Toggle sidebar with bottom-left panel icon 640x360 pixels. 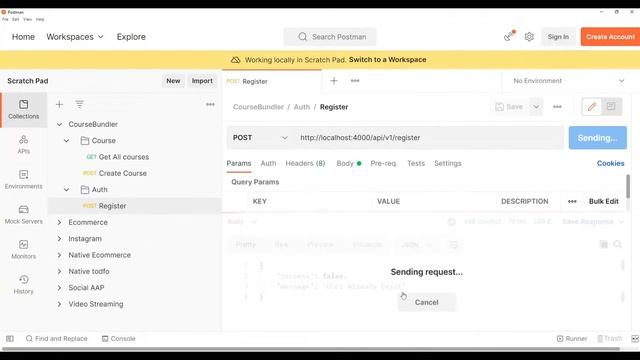click(10, 338)
